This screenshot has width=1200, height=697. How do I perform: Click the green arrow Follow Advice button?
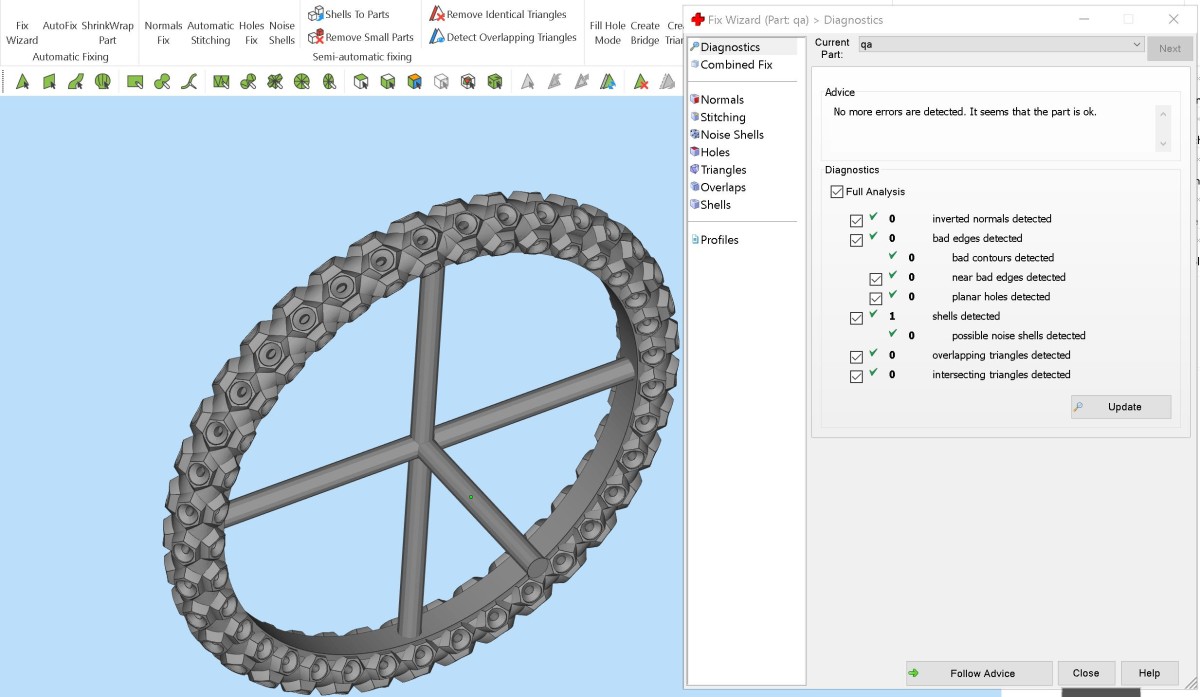coord(979,673)
